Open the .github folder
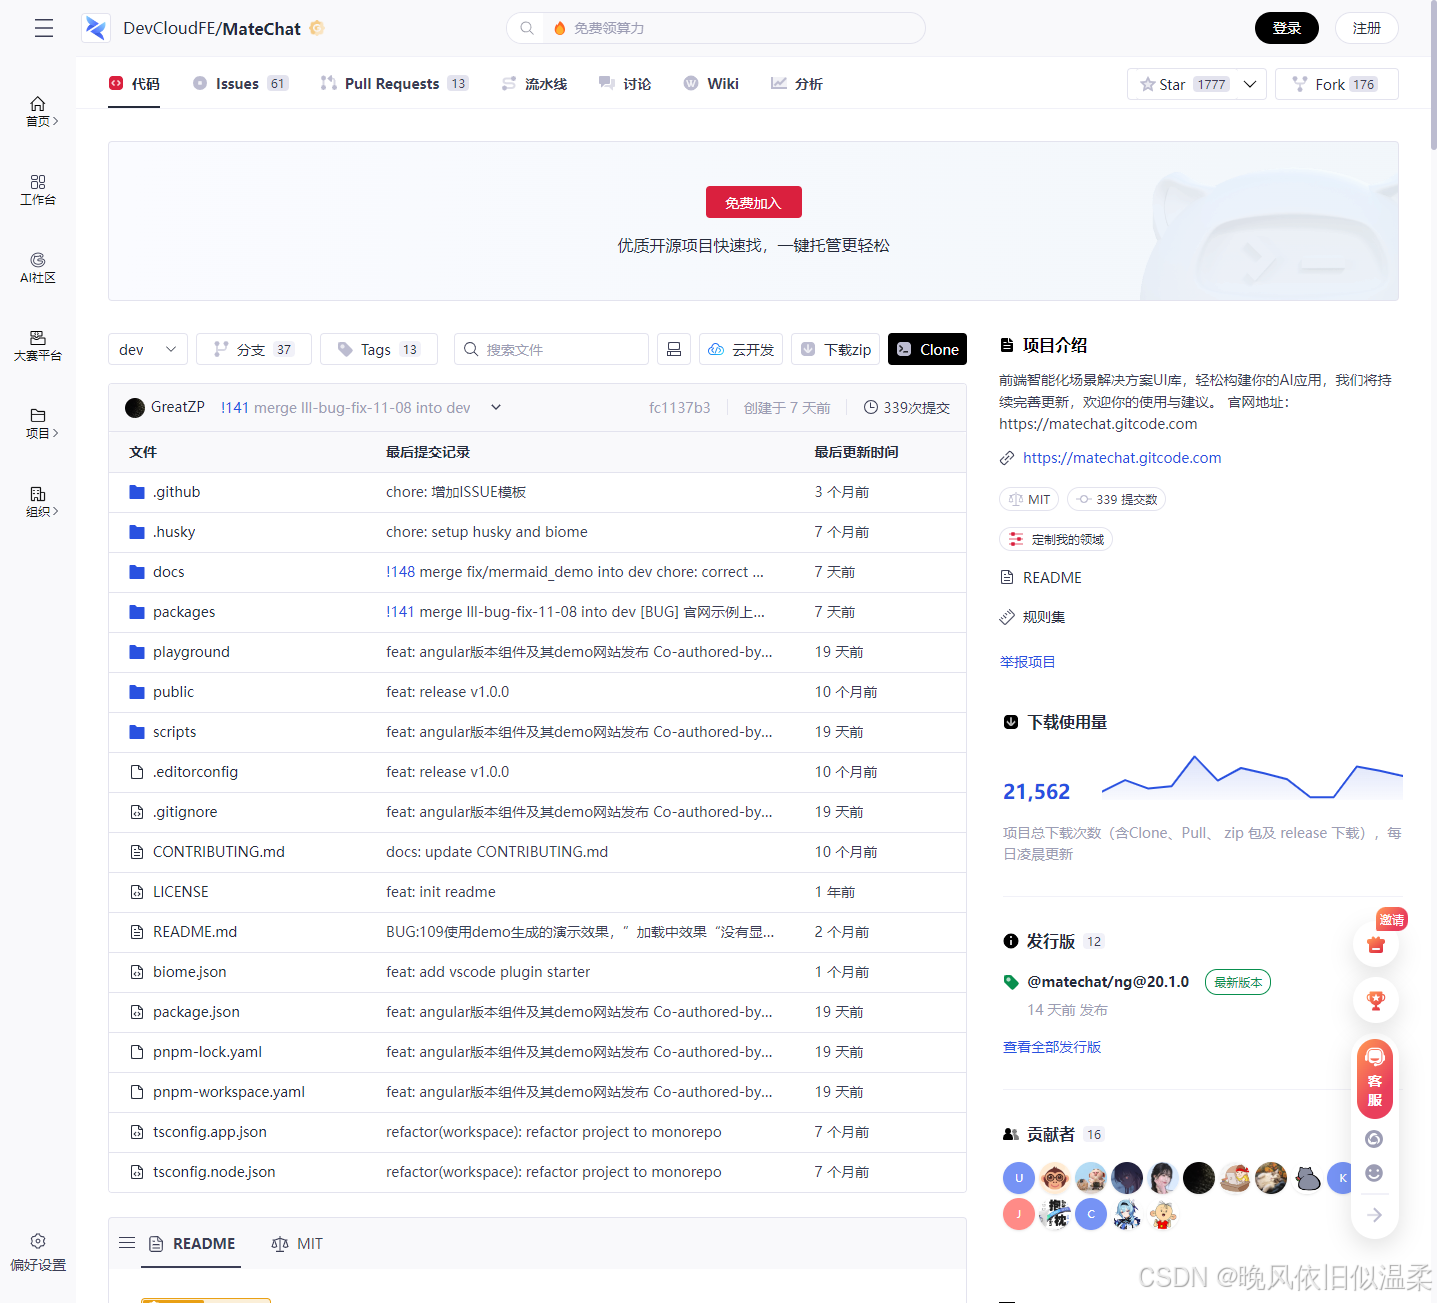The image size is (1437, 1303). pyautogui.click(x=177, y=492)
